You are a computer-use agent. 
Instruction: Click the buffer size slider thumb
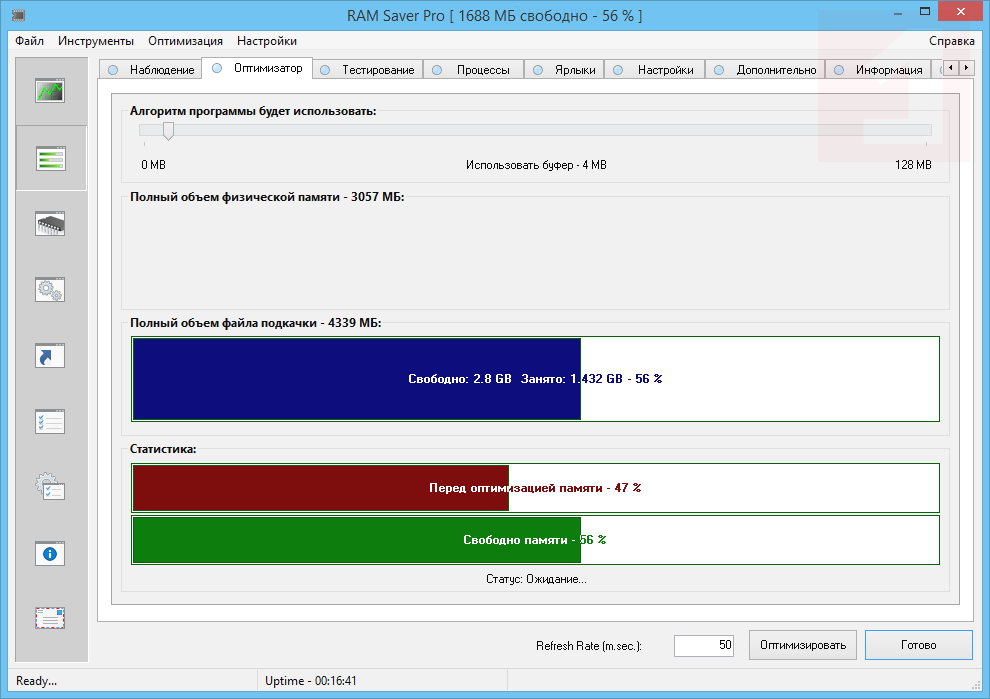tap(168, 131)
